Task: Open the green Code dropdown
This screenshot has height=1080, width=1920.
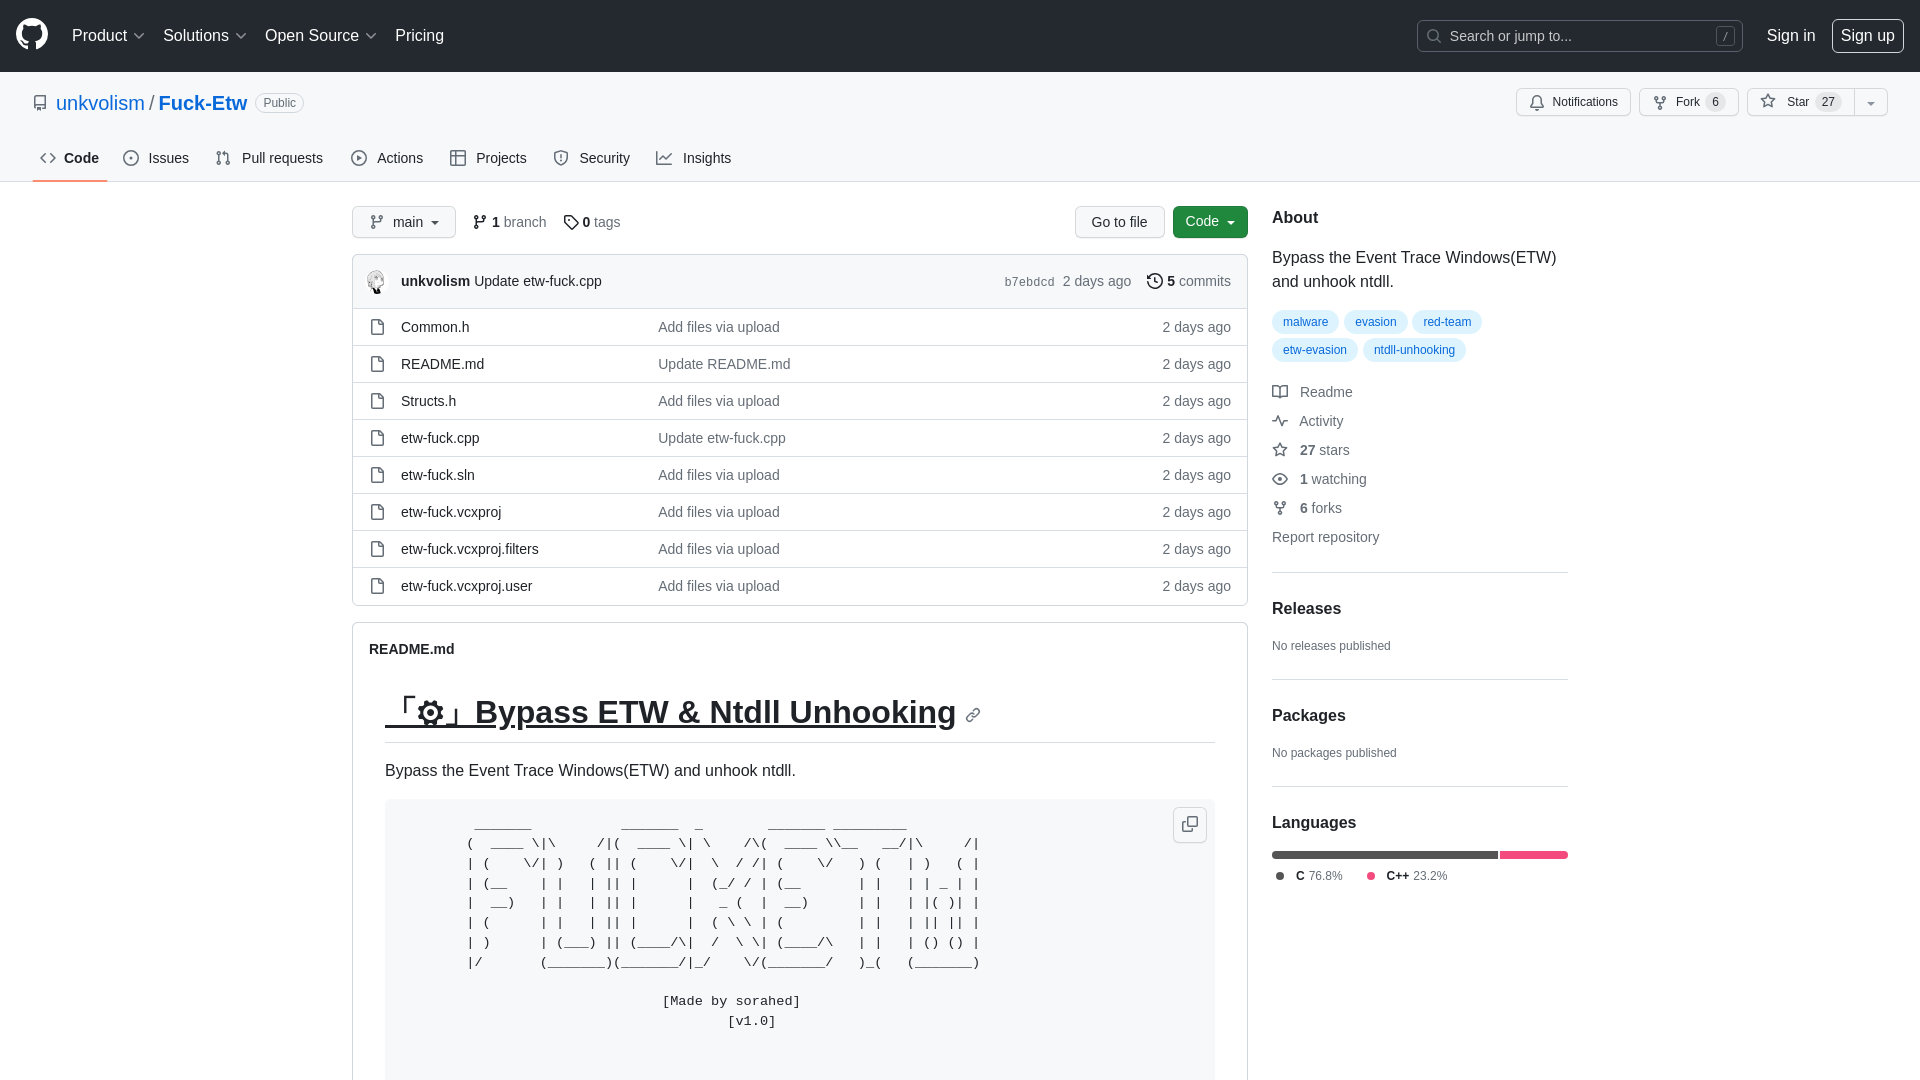Action: 1210,222
